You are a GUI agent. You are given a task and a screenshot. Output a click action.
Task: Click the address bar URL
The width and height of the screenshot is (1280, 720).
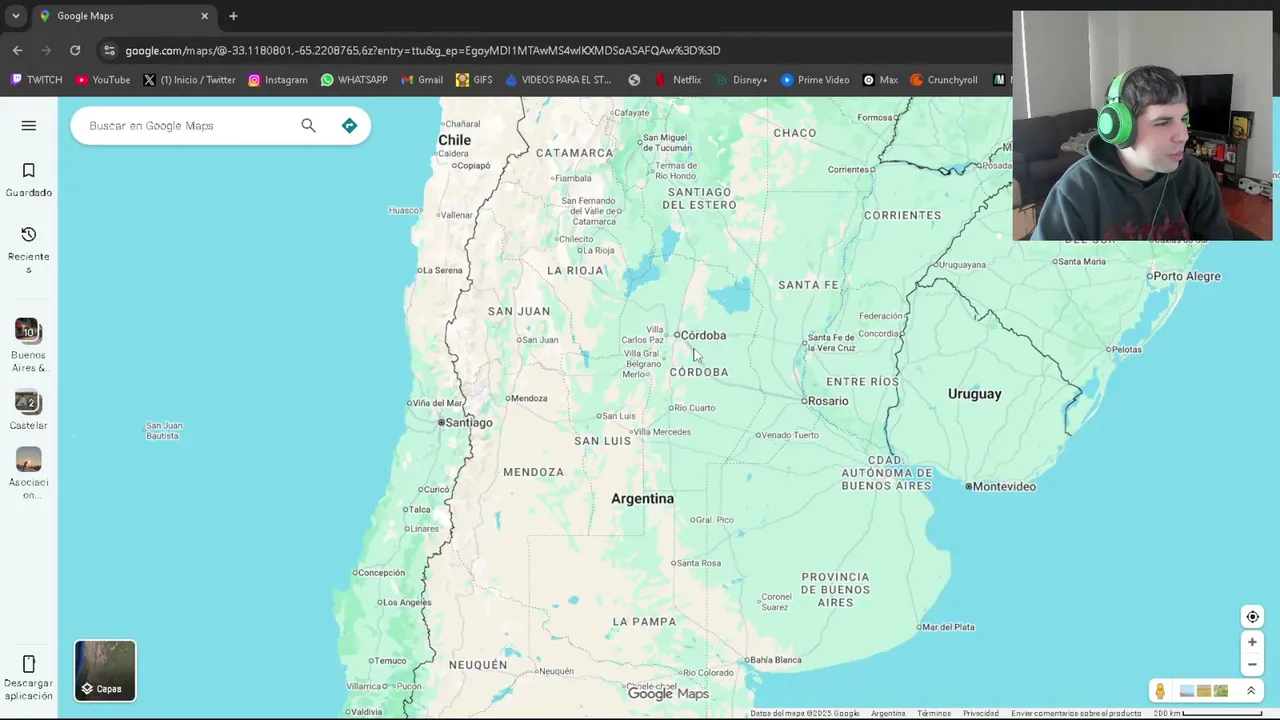pos(422,50)
